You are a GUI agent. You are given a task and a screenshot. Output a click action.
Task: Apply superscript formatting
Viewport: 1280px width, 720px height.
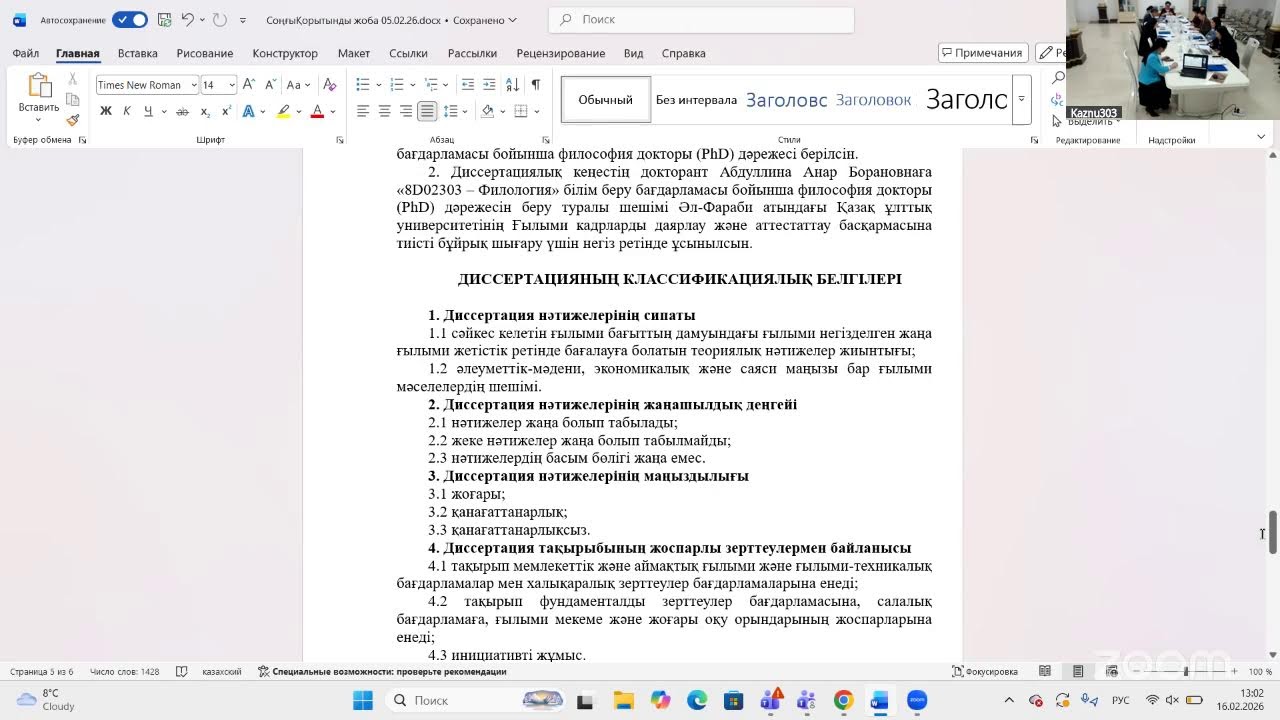pos(225,111)
